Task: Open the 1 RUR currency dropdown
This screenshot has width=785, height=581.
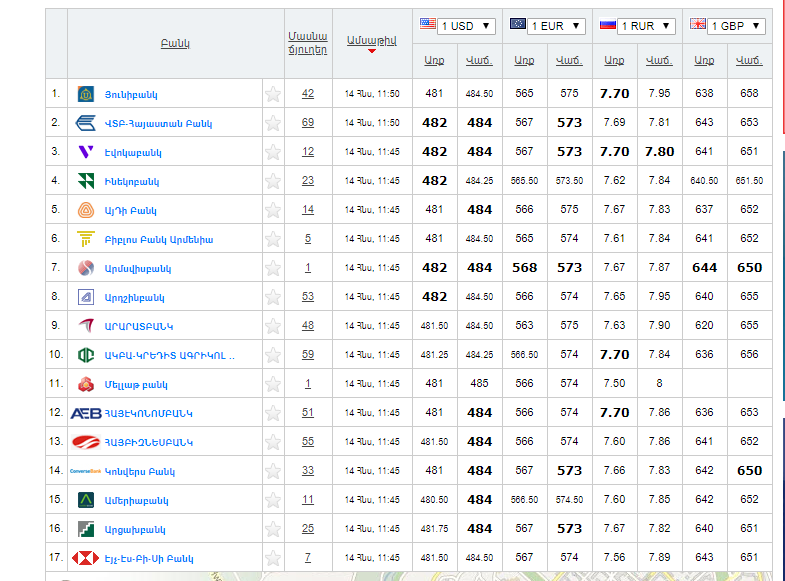Action: pyautogui.click(x=646, y=26)
